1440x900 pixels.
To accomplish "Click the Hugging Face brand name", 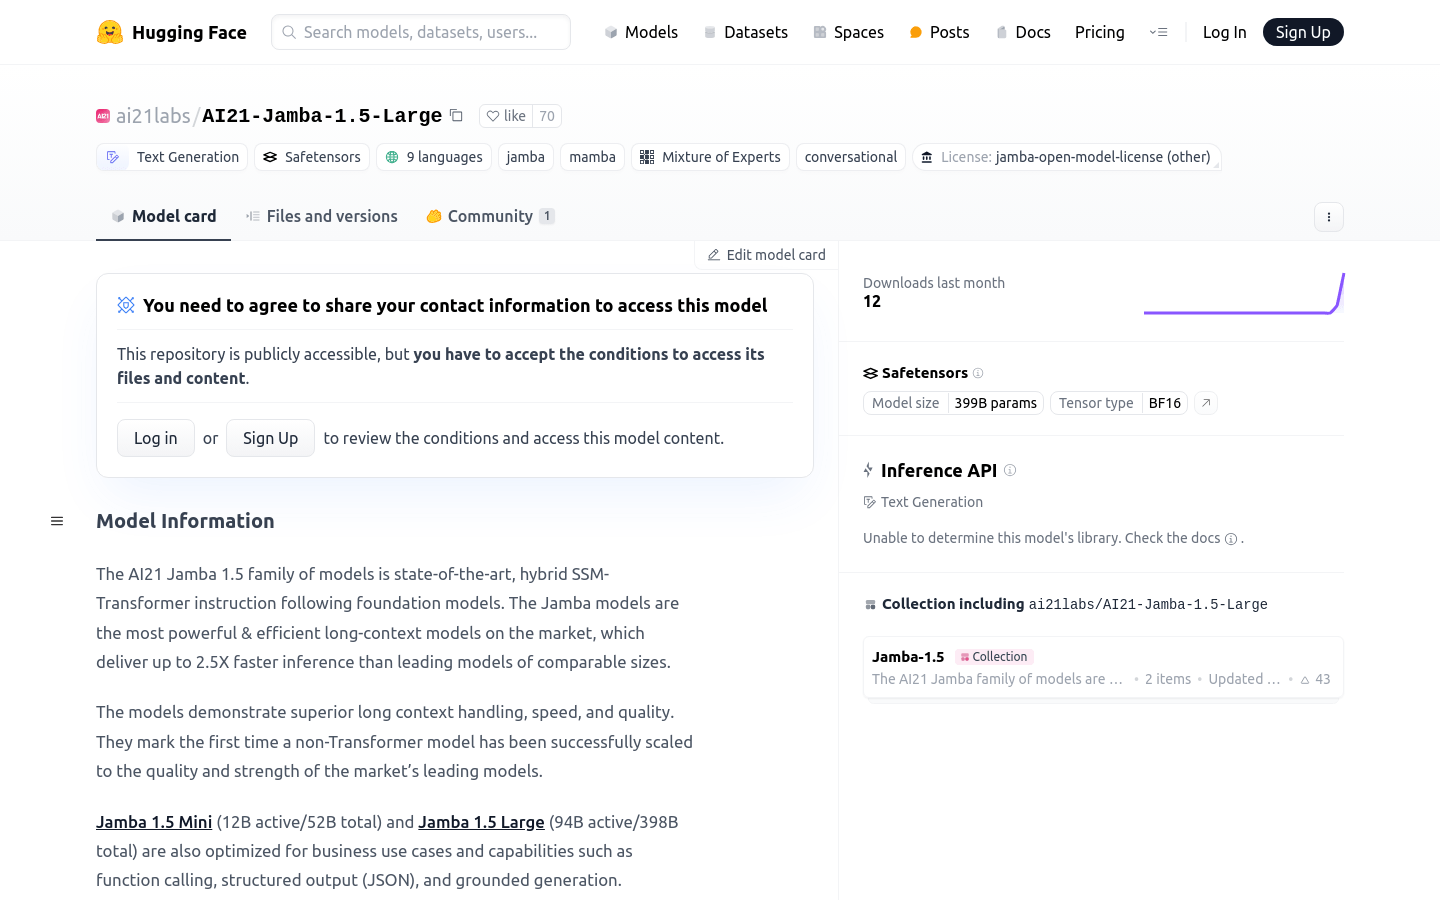I will point(189,32).
